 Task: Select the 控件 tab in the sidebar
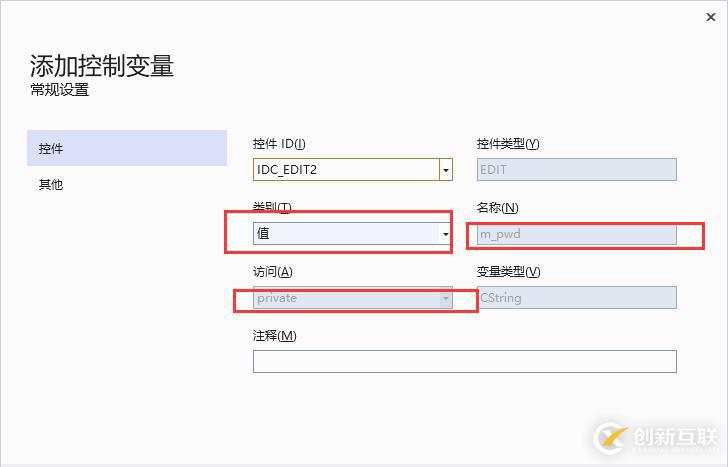[x=127, y=148]
